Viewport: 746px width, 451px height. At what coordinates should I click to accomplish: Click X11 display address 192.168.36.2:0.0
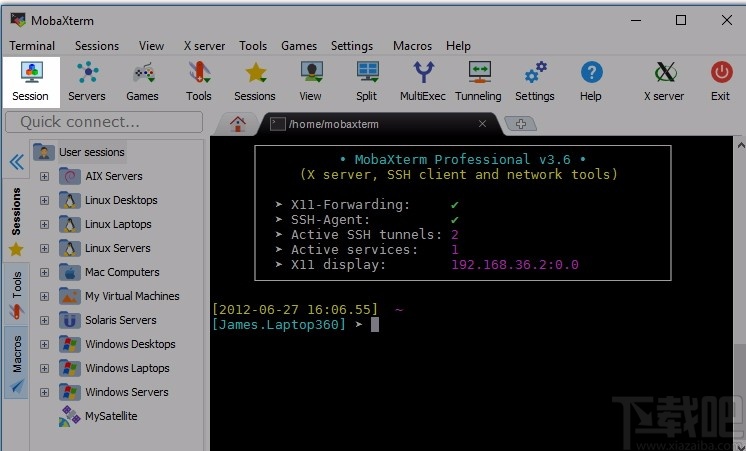point(515,265)
